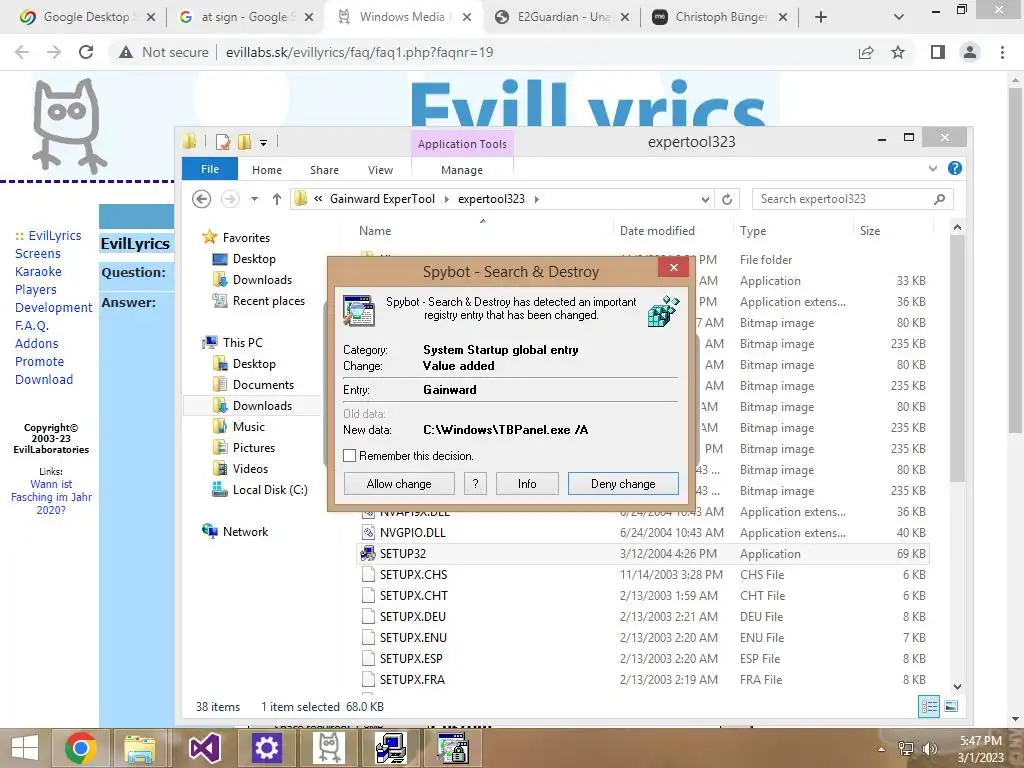Select Network in navigation pane
The width and height of the screenshot is (1024, 768).
(x=245, y=532)
